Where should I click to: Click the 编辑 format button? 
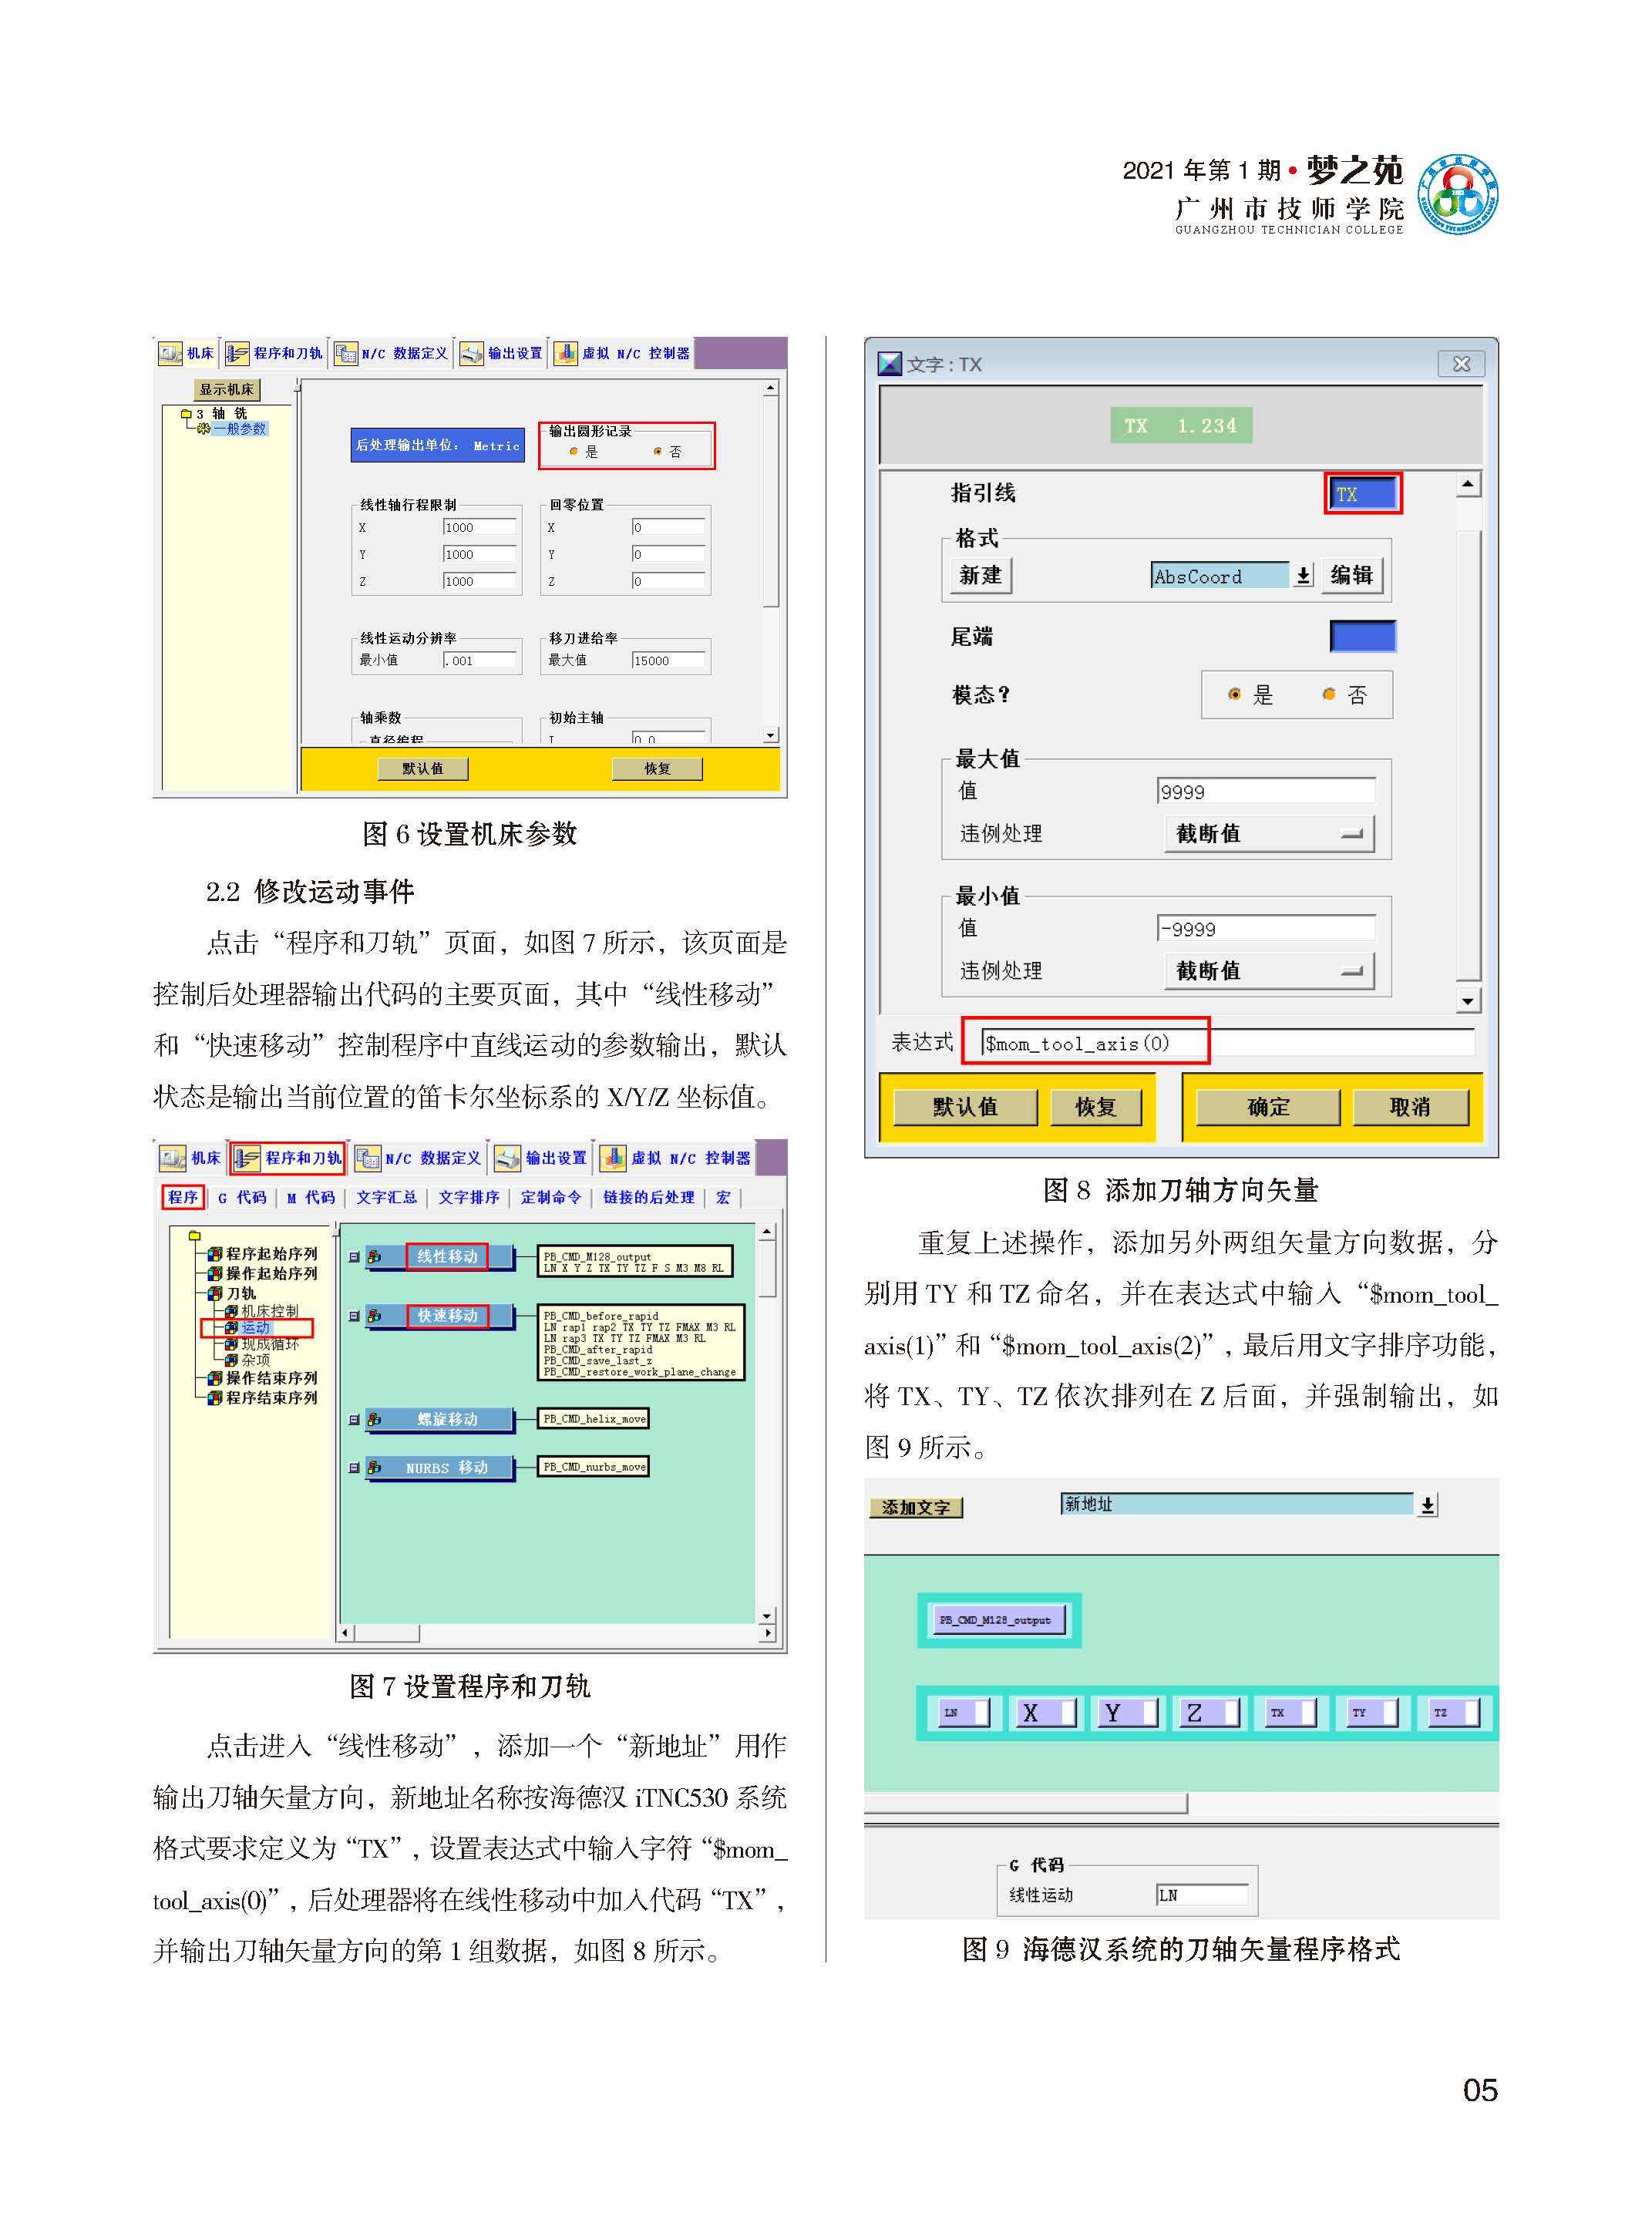coord(1352,575)
